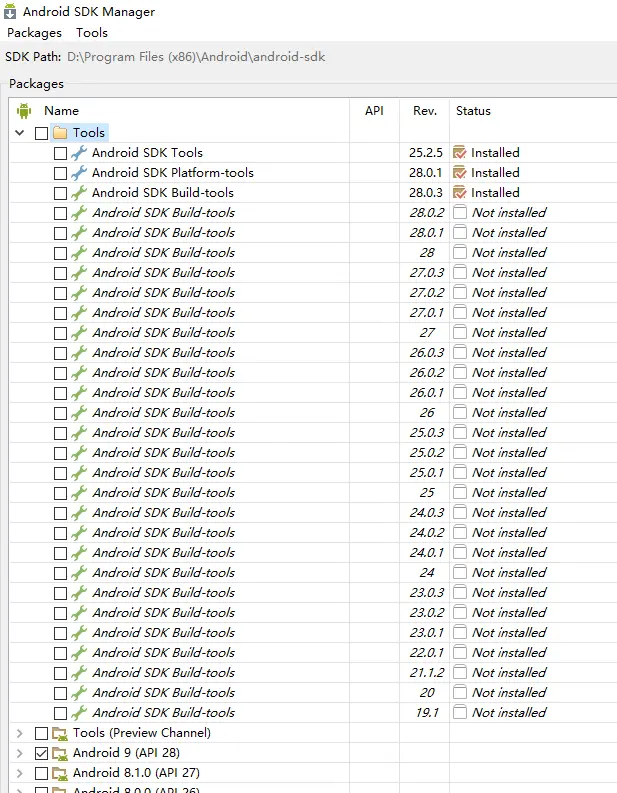Click wrench icon of Build-tools 28.0.1
The height and width of the screenshot is (793, 617).
pos(79,233)
